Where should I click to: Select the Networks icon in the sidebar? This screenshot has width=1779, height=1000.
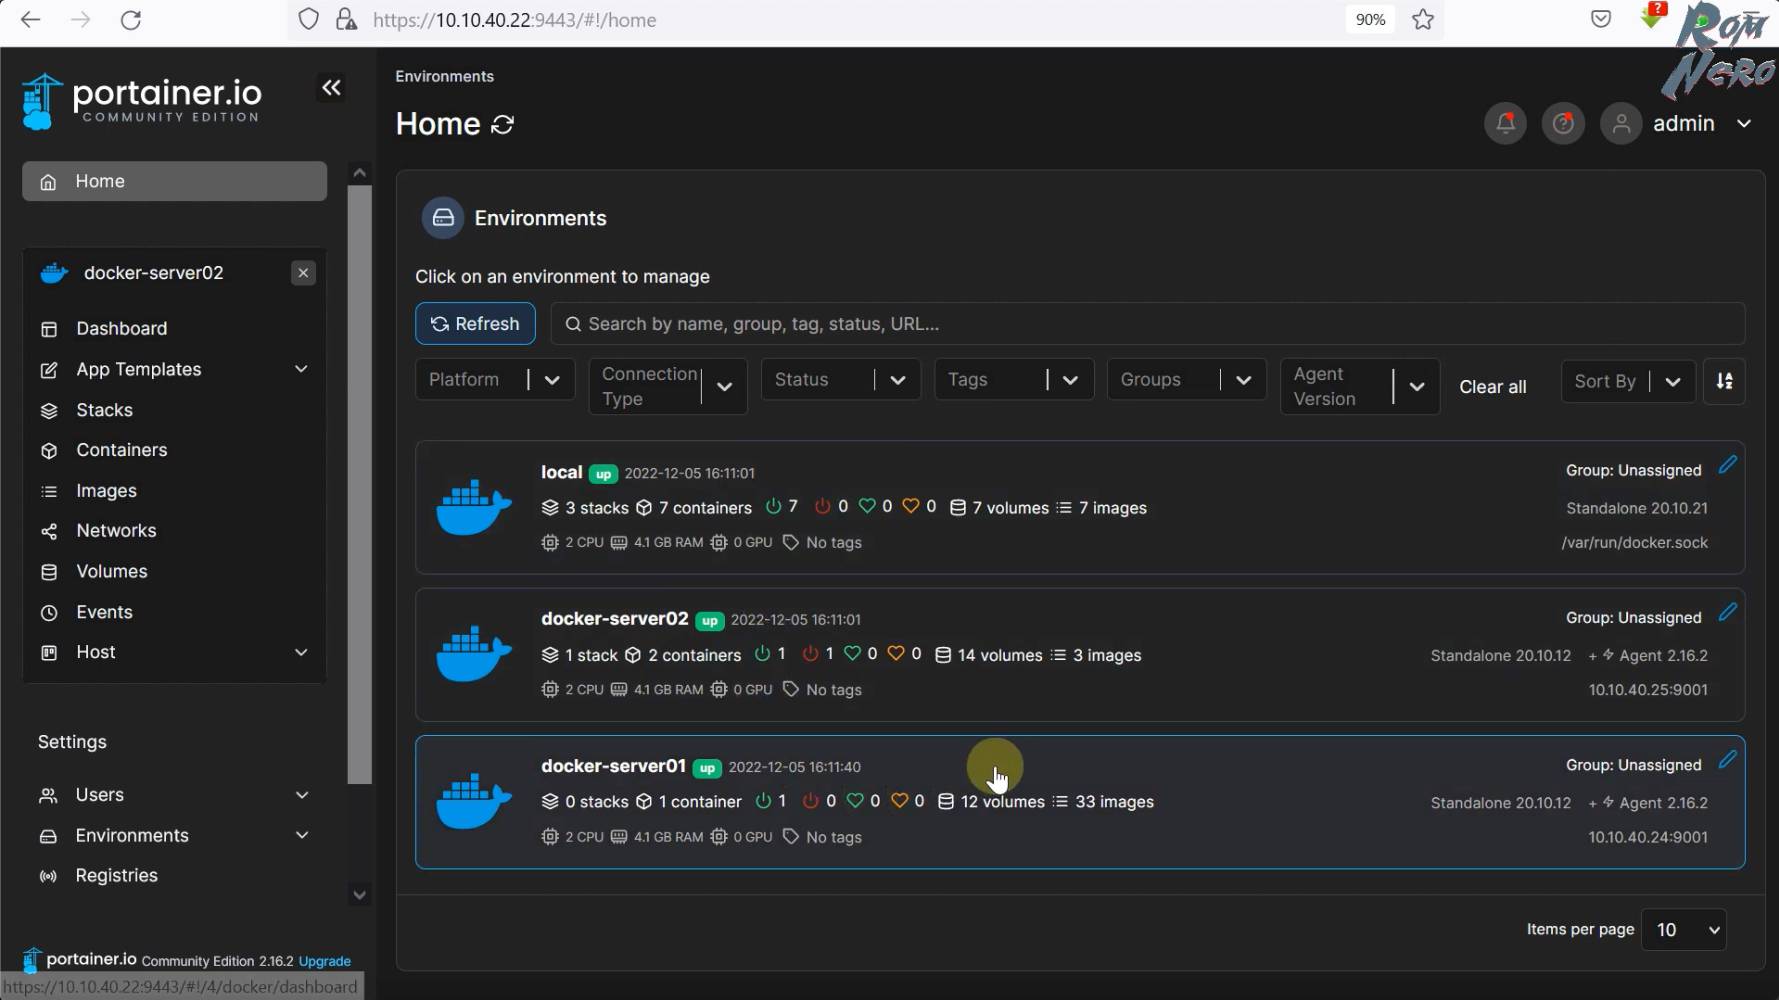[49, 530]
